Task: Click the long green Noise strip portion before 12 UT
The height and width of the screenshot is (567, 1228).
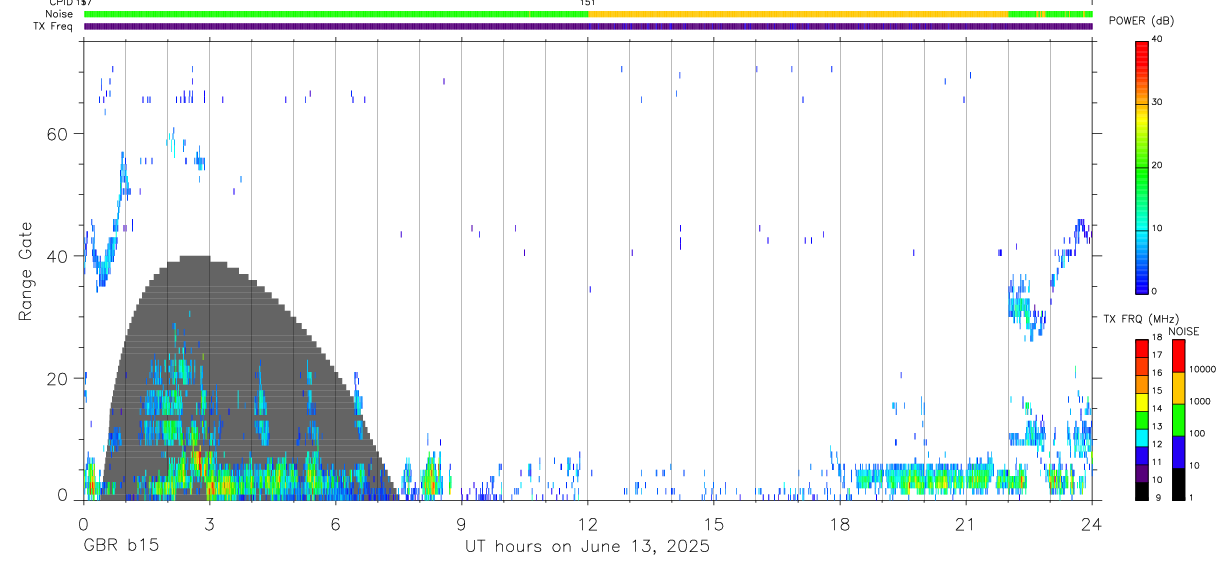Action: tap(336, 14)
